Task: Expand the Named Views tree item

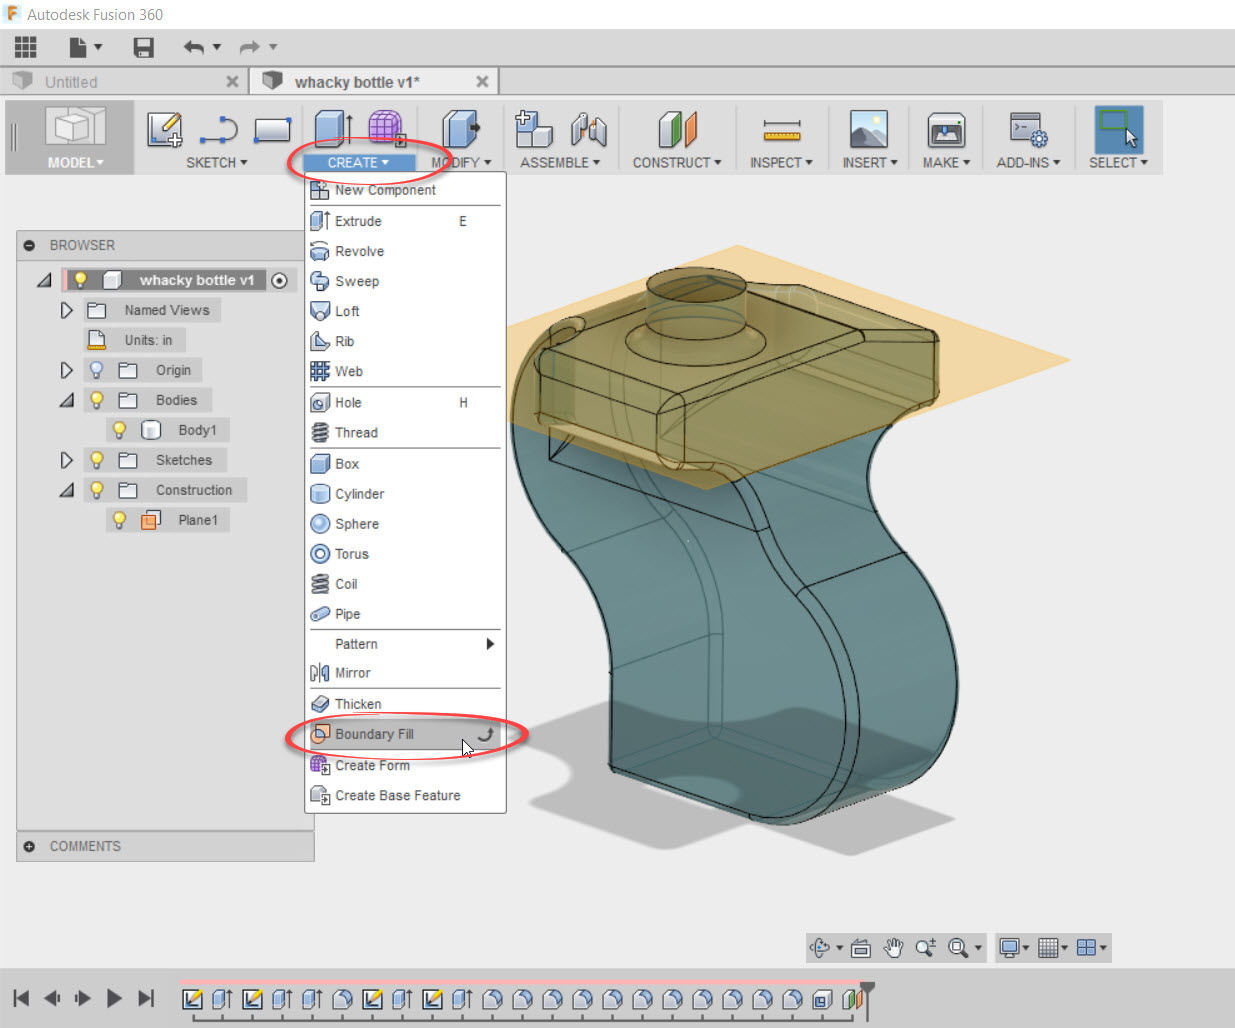Action: coord(66,310)
